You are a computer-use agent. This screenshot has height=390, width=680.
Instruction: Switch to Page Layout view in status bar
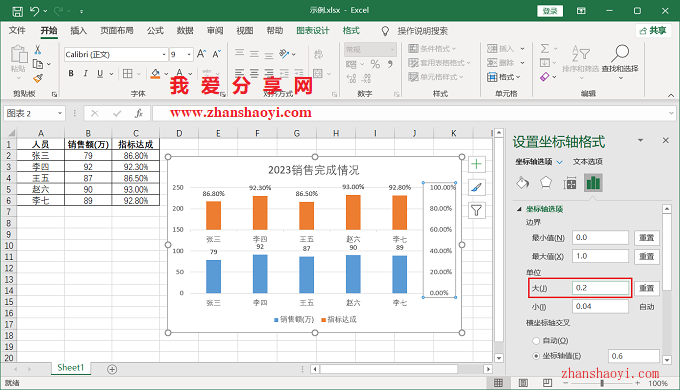pos(523,383)
